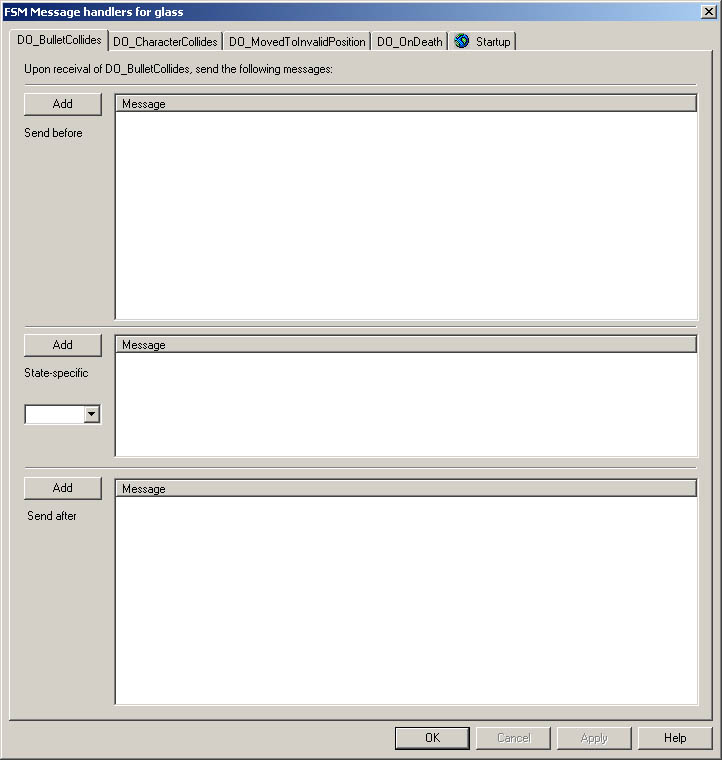Open Help for message handlers
Screen dimensions: 722x760
(675, 738)
